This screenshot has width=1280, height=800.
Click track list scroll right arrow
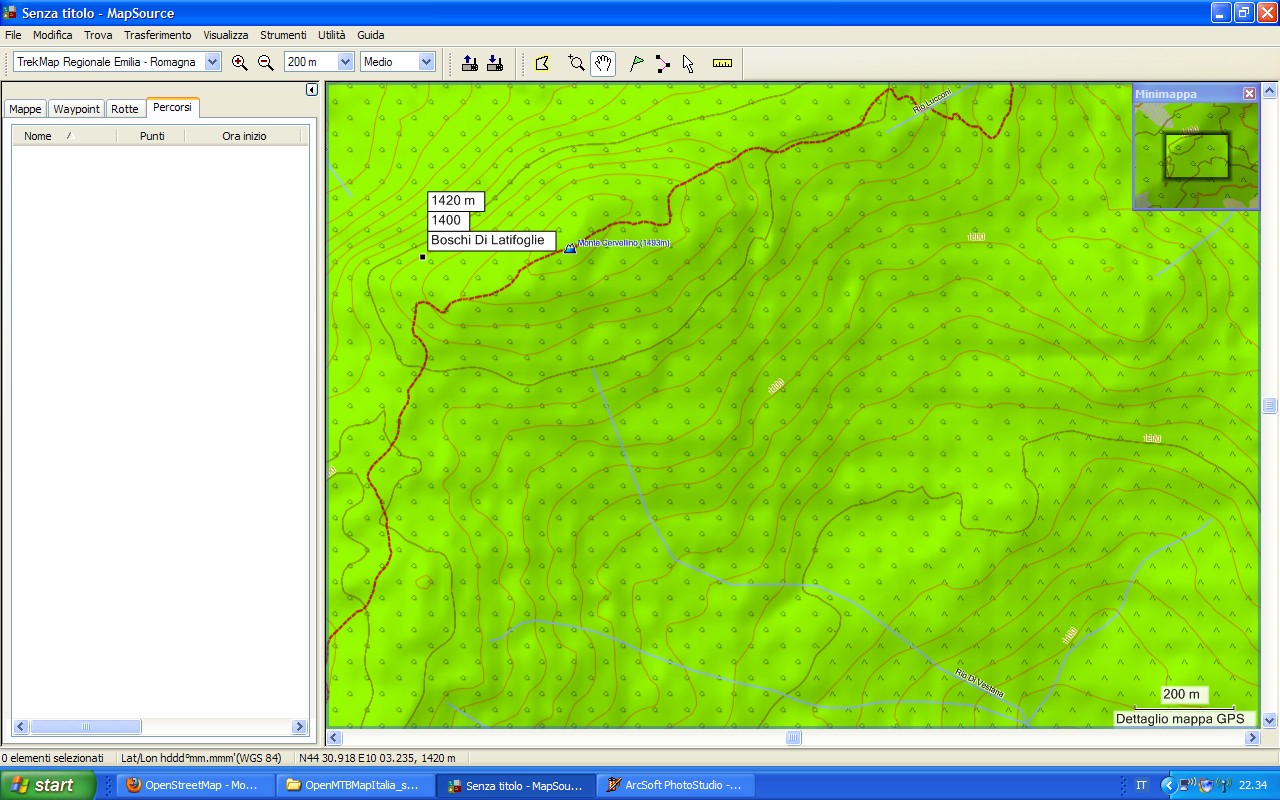[x=299, y=727]
